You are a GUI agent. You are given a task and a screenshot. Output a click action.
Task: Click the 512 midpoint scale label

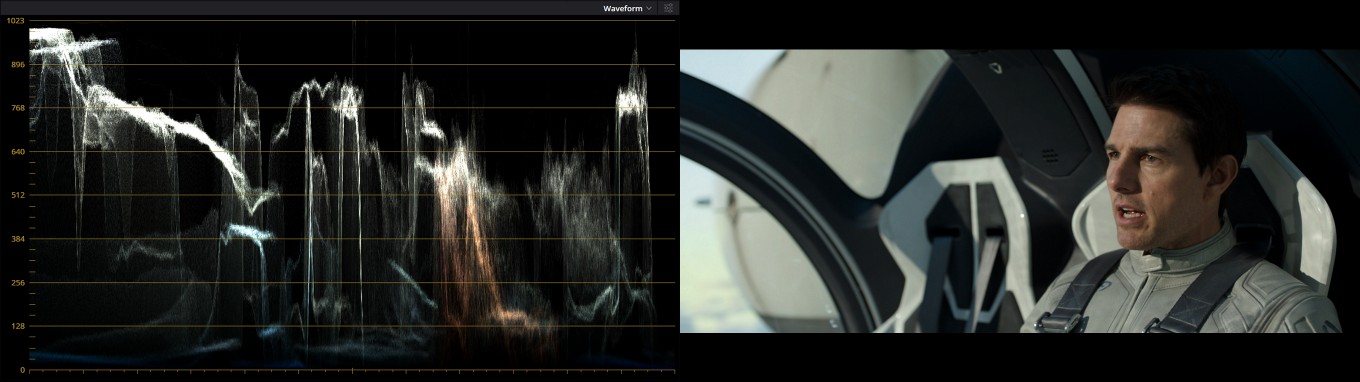click(17, 195)
